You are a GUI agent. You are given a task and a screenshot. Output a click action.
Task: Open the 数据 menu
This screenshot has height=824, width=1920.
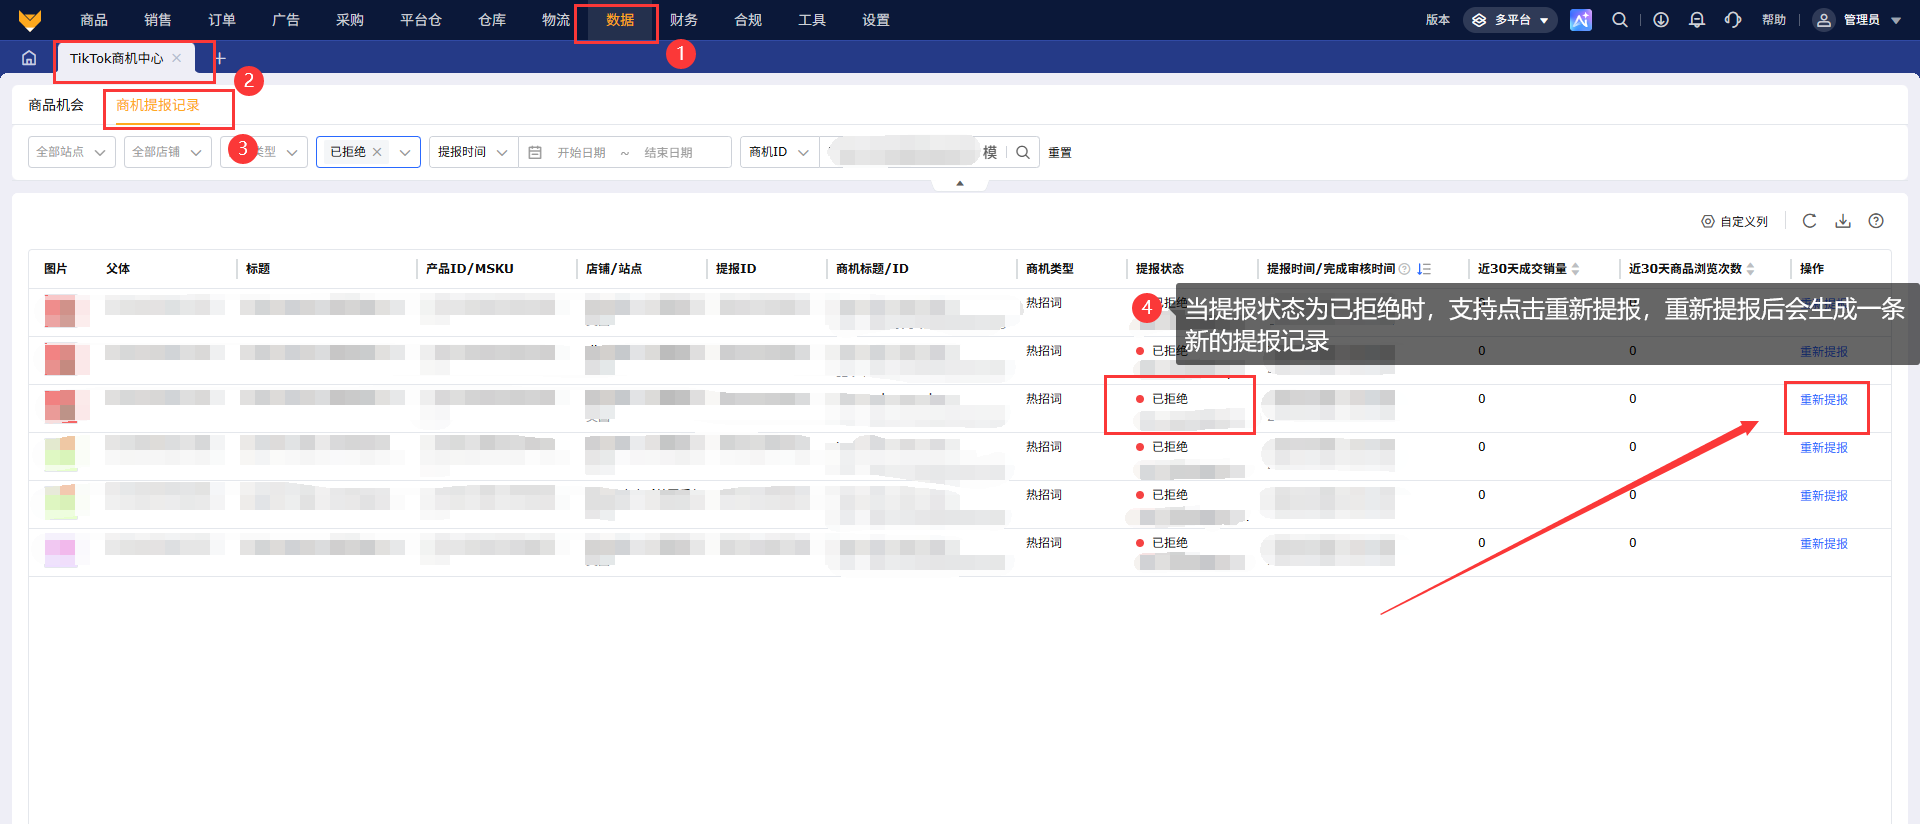click(x=620, y=20)
